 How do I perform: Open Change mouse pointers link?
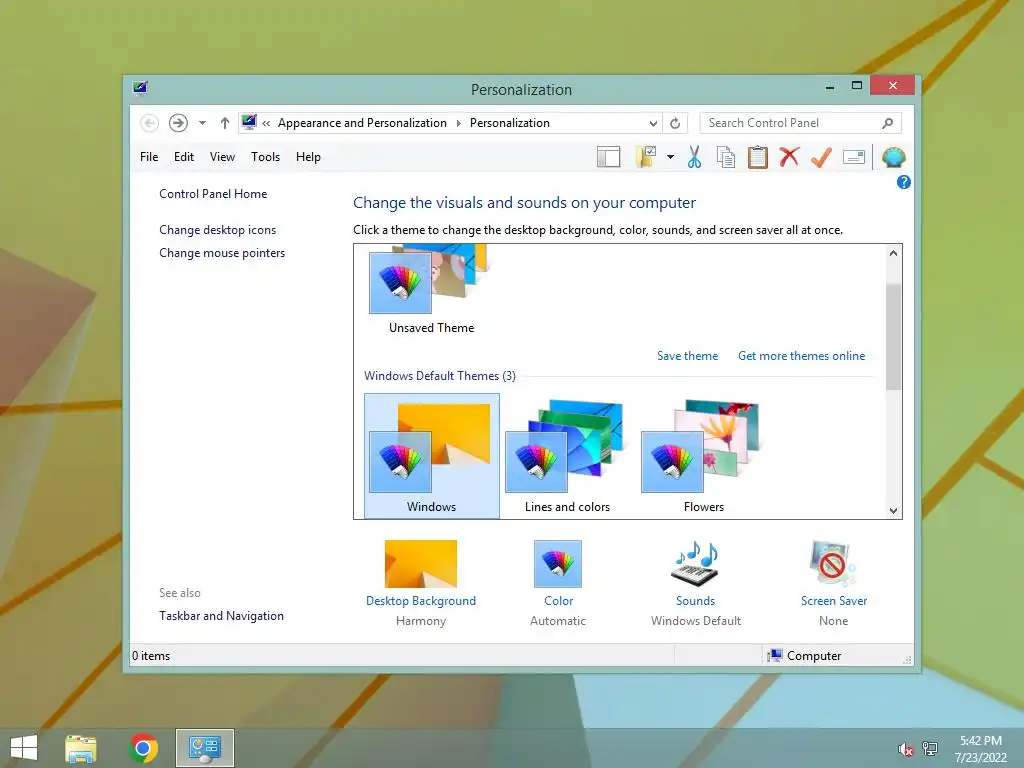click(x=222, y=253)
